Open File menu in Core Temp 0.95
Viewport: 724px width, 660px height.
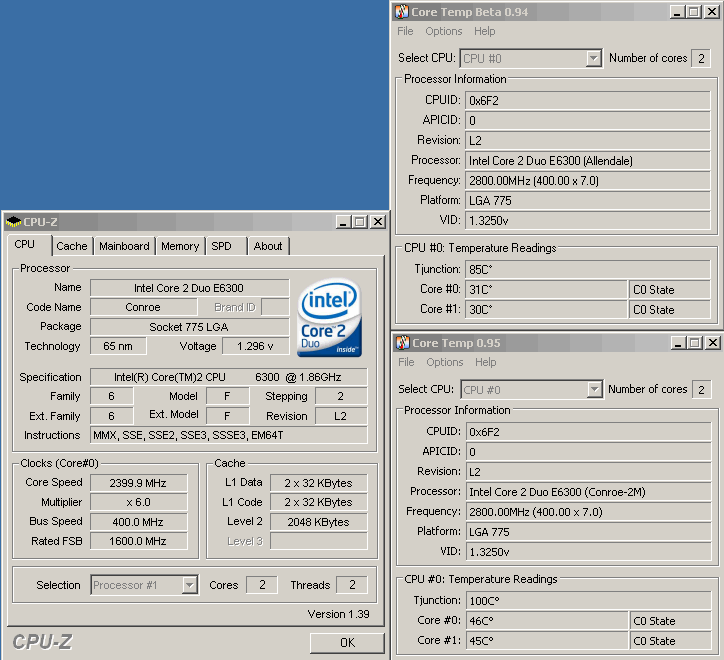point(406,362)
